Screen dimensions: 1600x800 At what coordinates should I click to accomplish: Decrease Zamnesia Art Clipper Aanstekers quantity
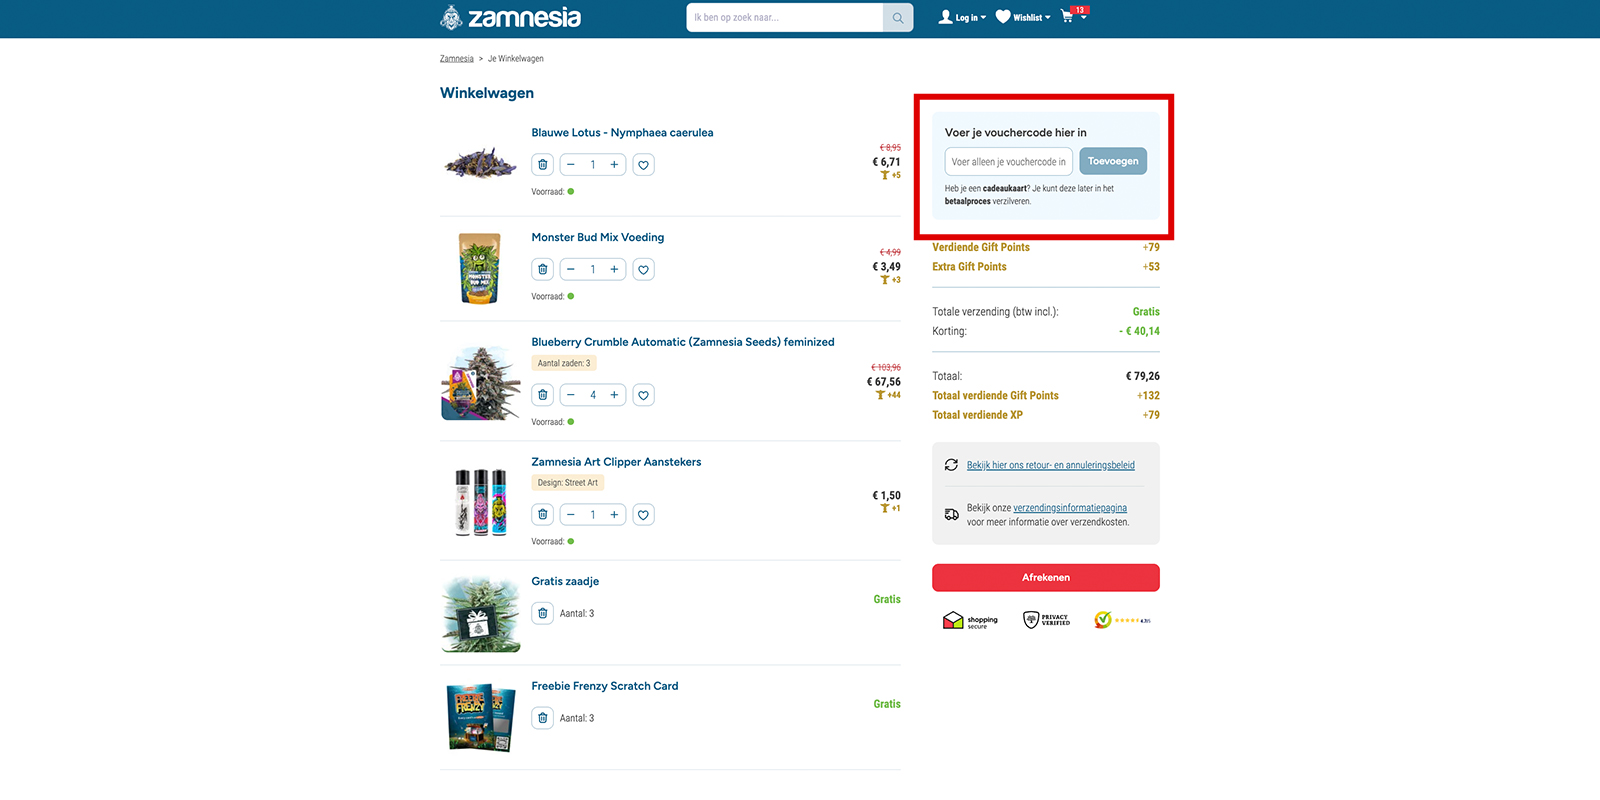(x=571, y=515)
